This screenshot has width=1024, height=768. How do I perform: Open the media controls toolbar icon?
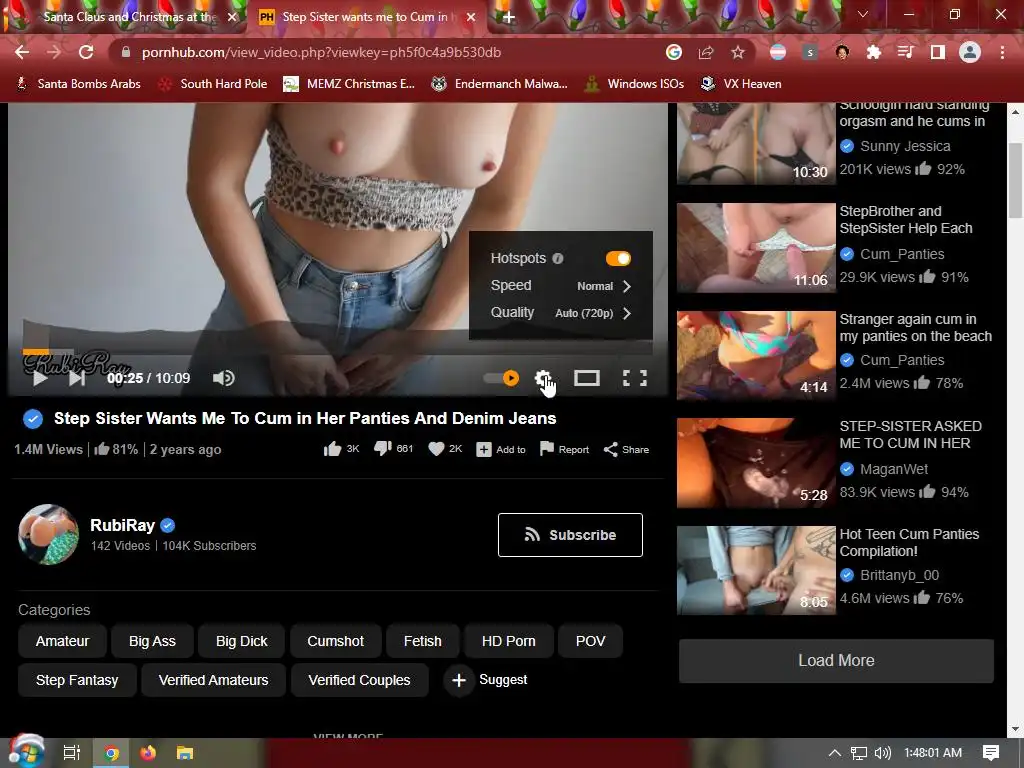coord(906,52)
